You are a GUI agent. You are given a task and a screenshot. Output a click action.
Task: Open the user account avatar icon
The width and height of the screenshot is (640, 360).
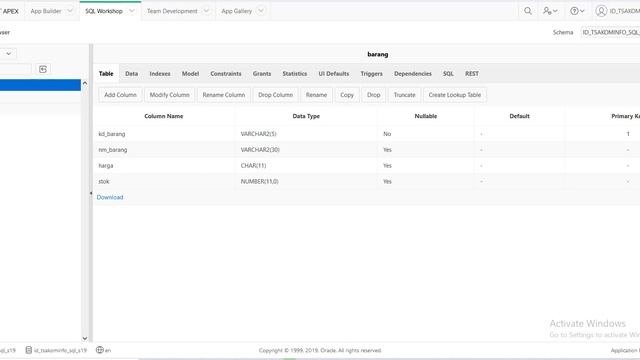pos(601,11)
